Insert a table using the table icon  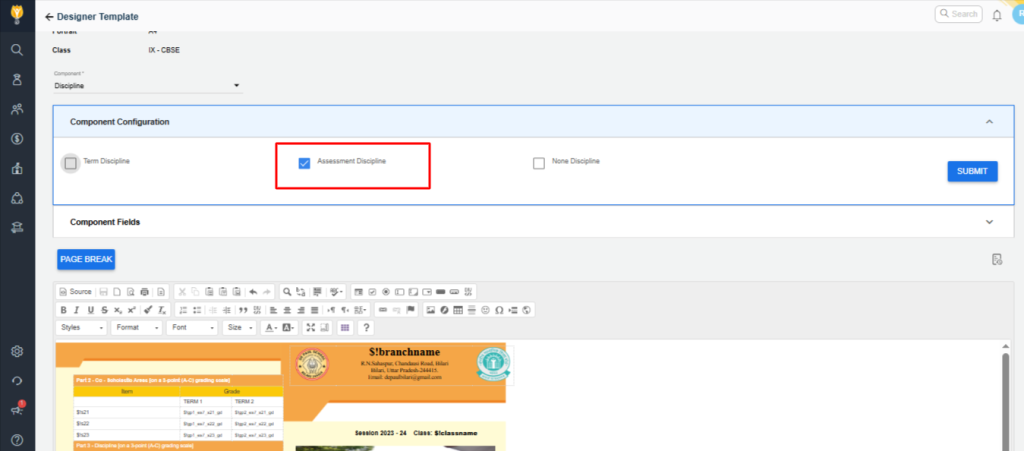pyautogui.click(x=458, y=310)
